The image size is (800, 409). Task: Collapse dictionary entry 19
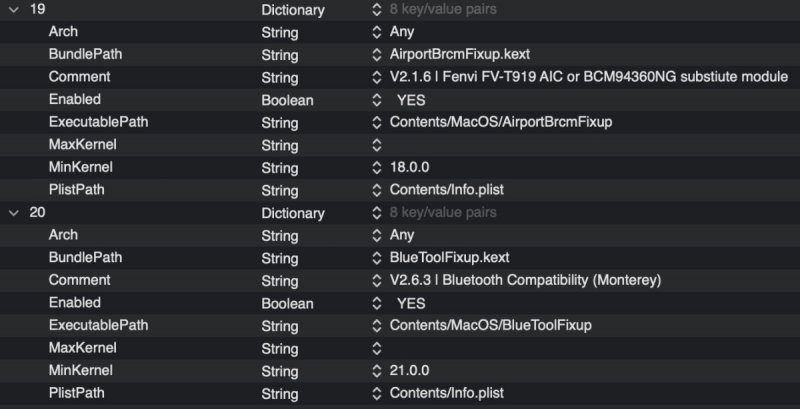coord(12,9)
